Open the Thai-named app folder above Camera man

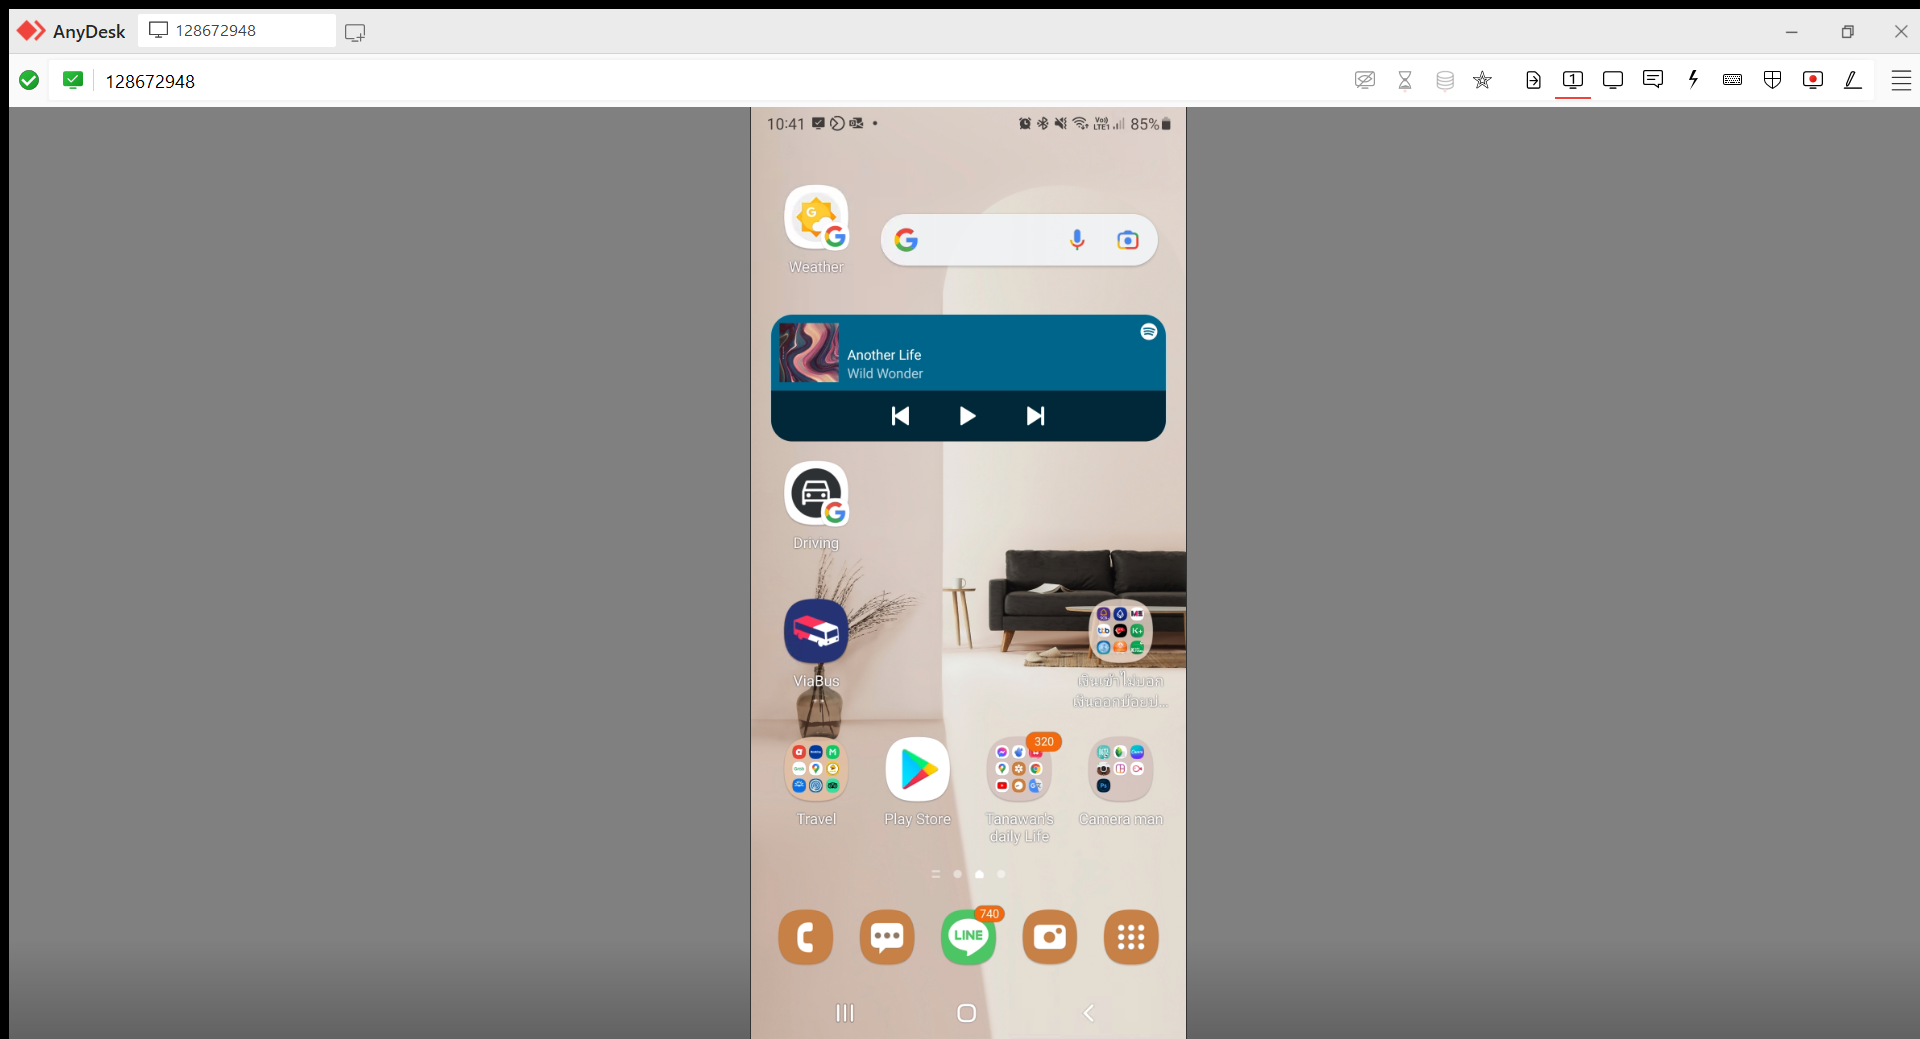click(x=1121, y=631)
